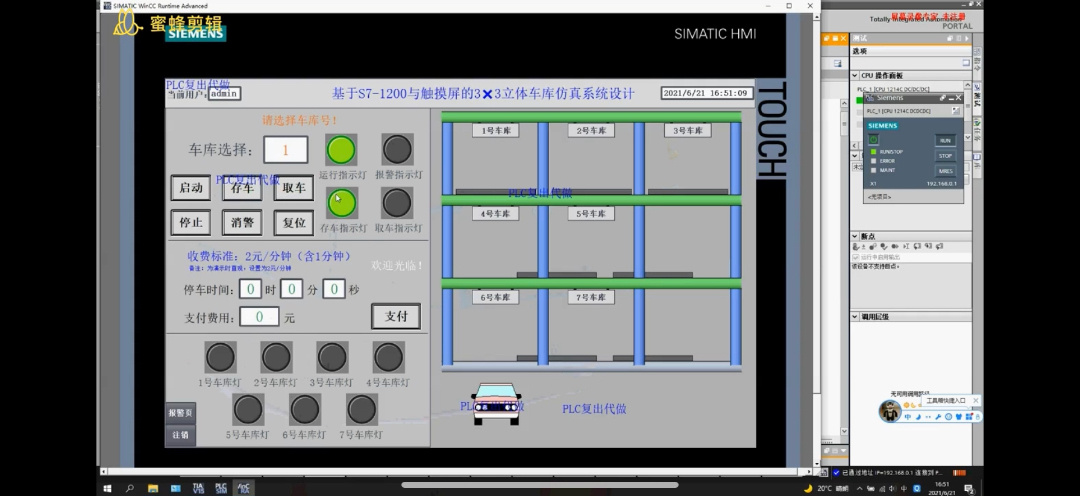Viewport: 1080px width, 496px height.
Task: Click the 当前用户 admin field
Action: tap(224, 93)
